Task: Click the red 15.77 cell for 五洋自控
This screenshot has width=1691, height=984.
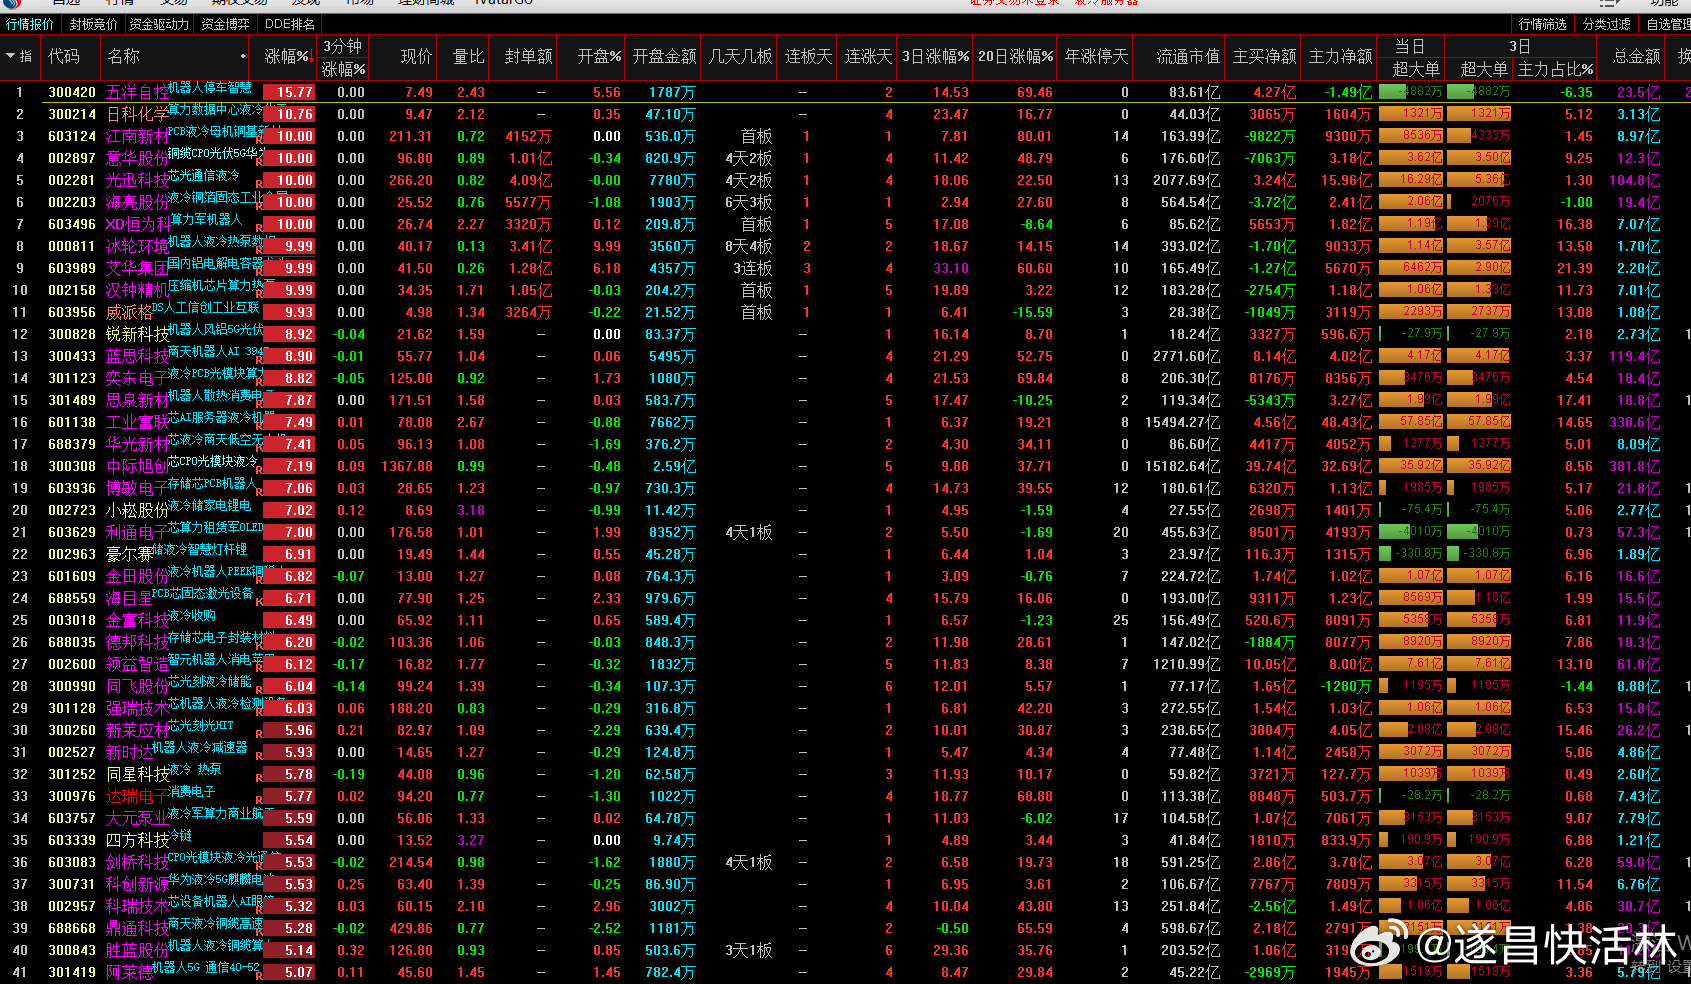Action: (x=290, y=92)
